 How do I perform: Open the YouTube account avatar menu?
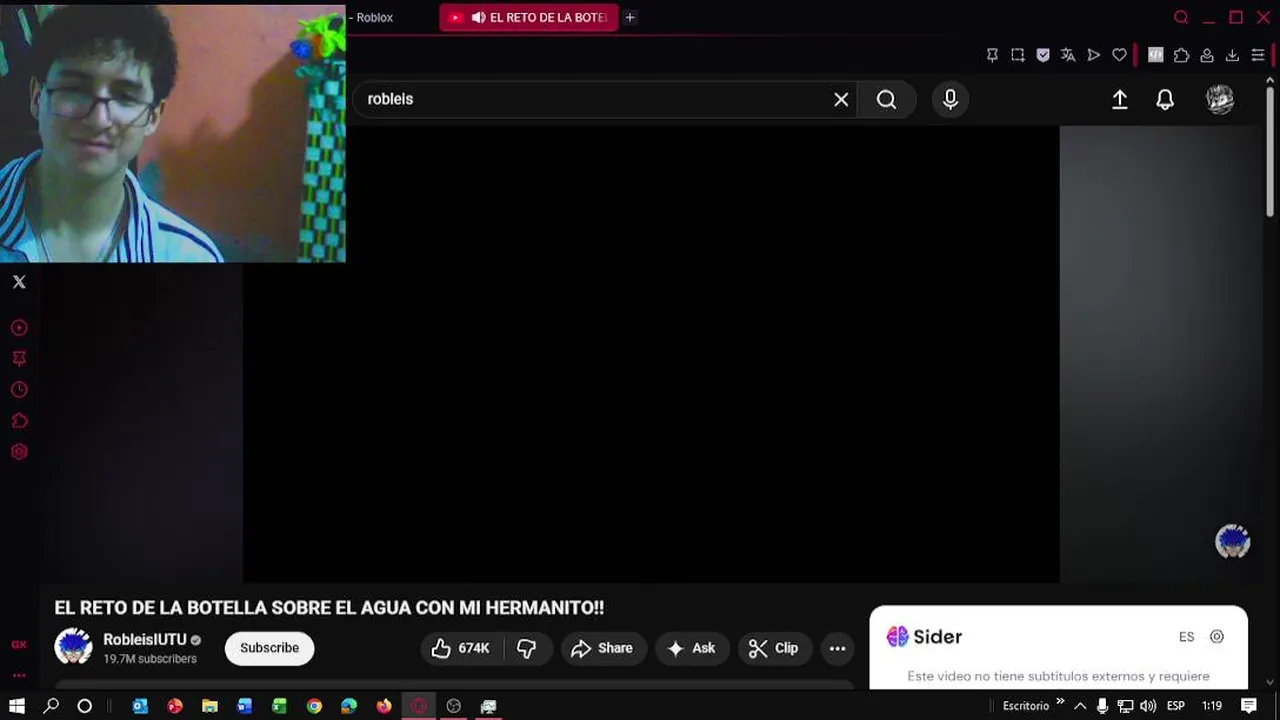pyautogui.click(x=1220, y=99)
